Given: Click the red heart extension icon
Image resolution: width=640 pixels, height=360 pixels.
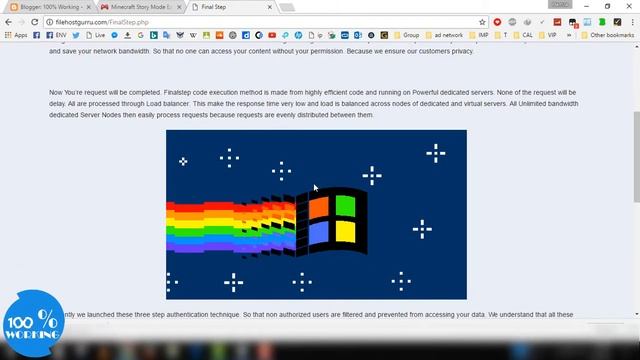Looking at the screenshot, I should (497, 22).
